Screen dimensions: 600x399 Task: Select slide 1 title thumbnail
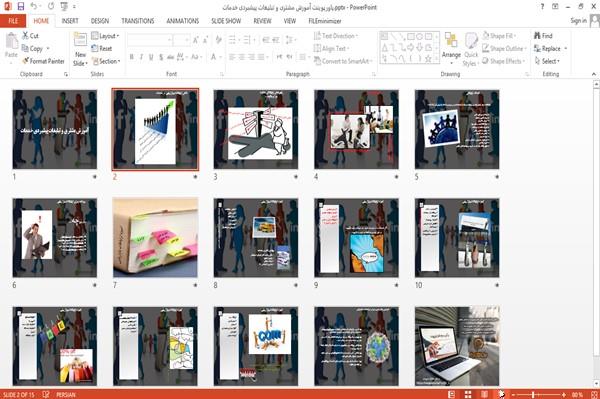55,129
